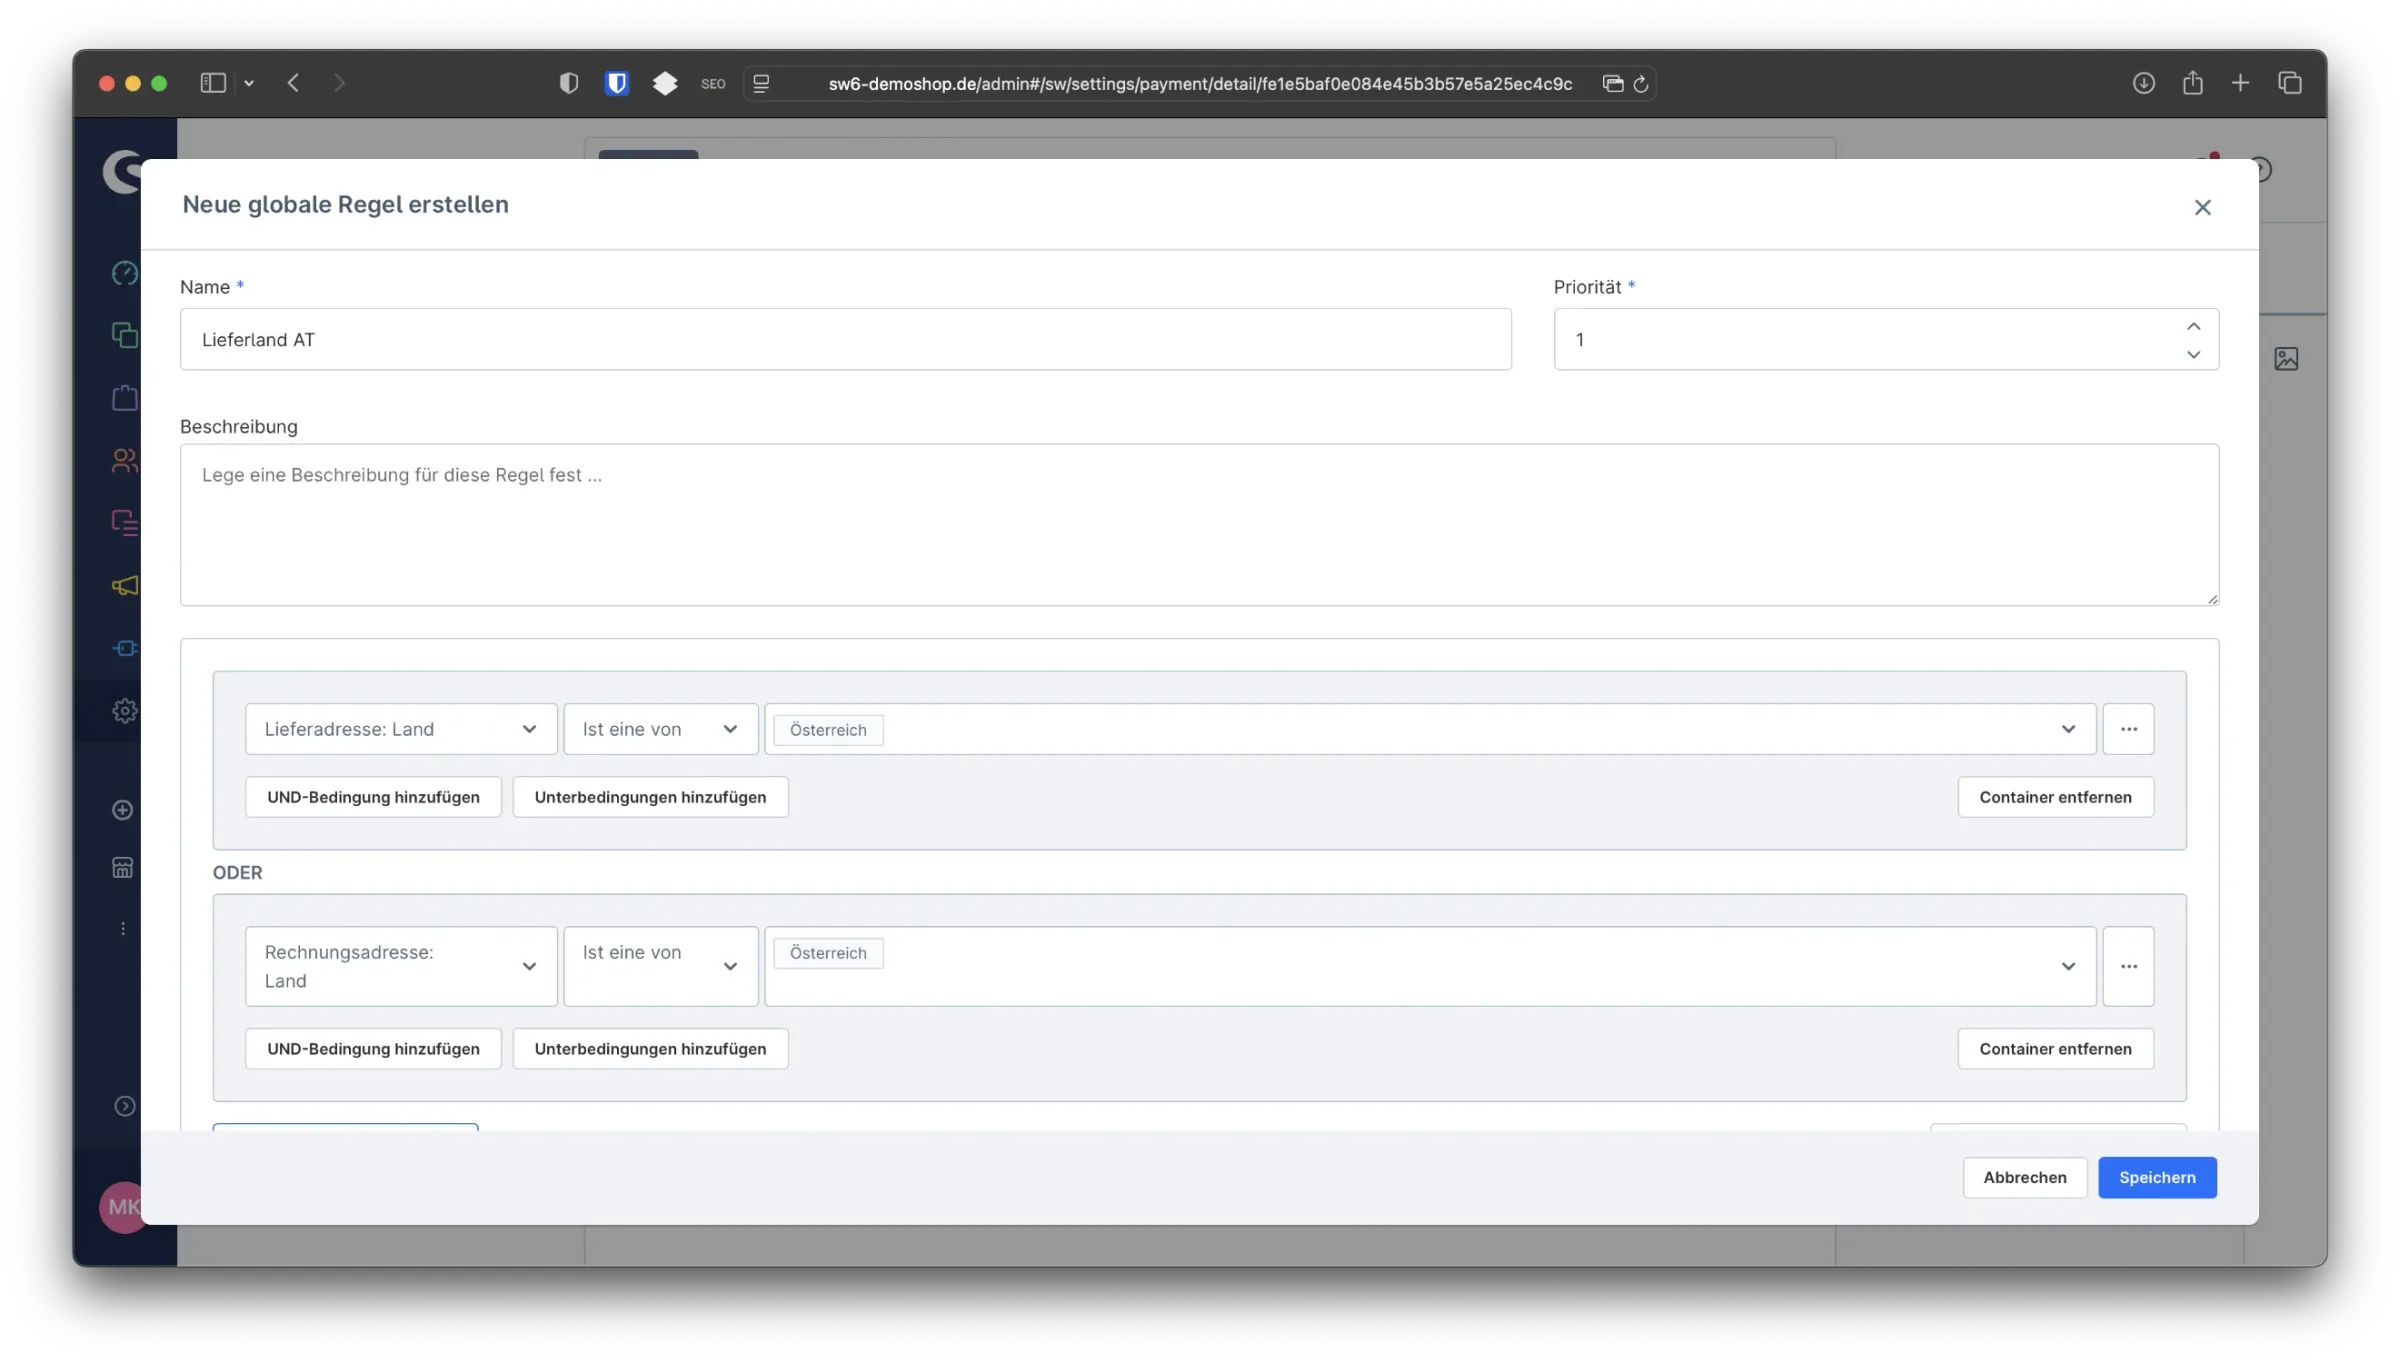Open the Settings gear in sidebar
The image size is (2400, 1363).
(x=124, y=711)
